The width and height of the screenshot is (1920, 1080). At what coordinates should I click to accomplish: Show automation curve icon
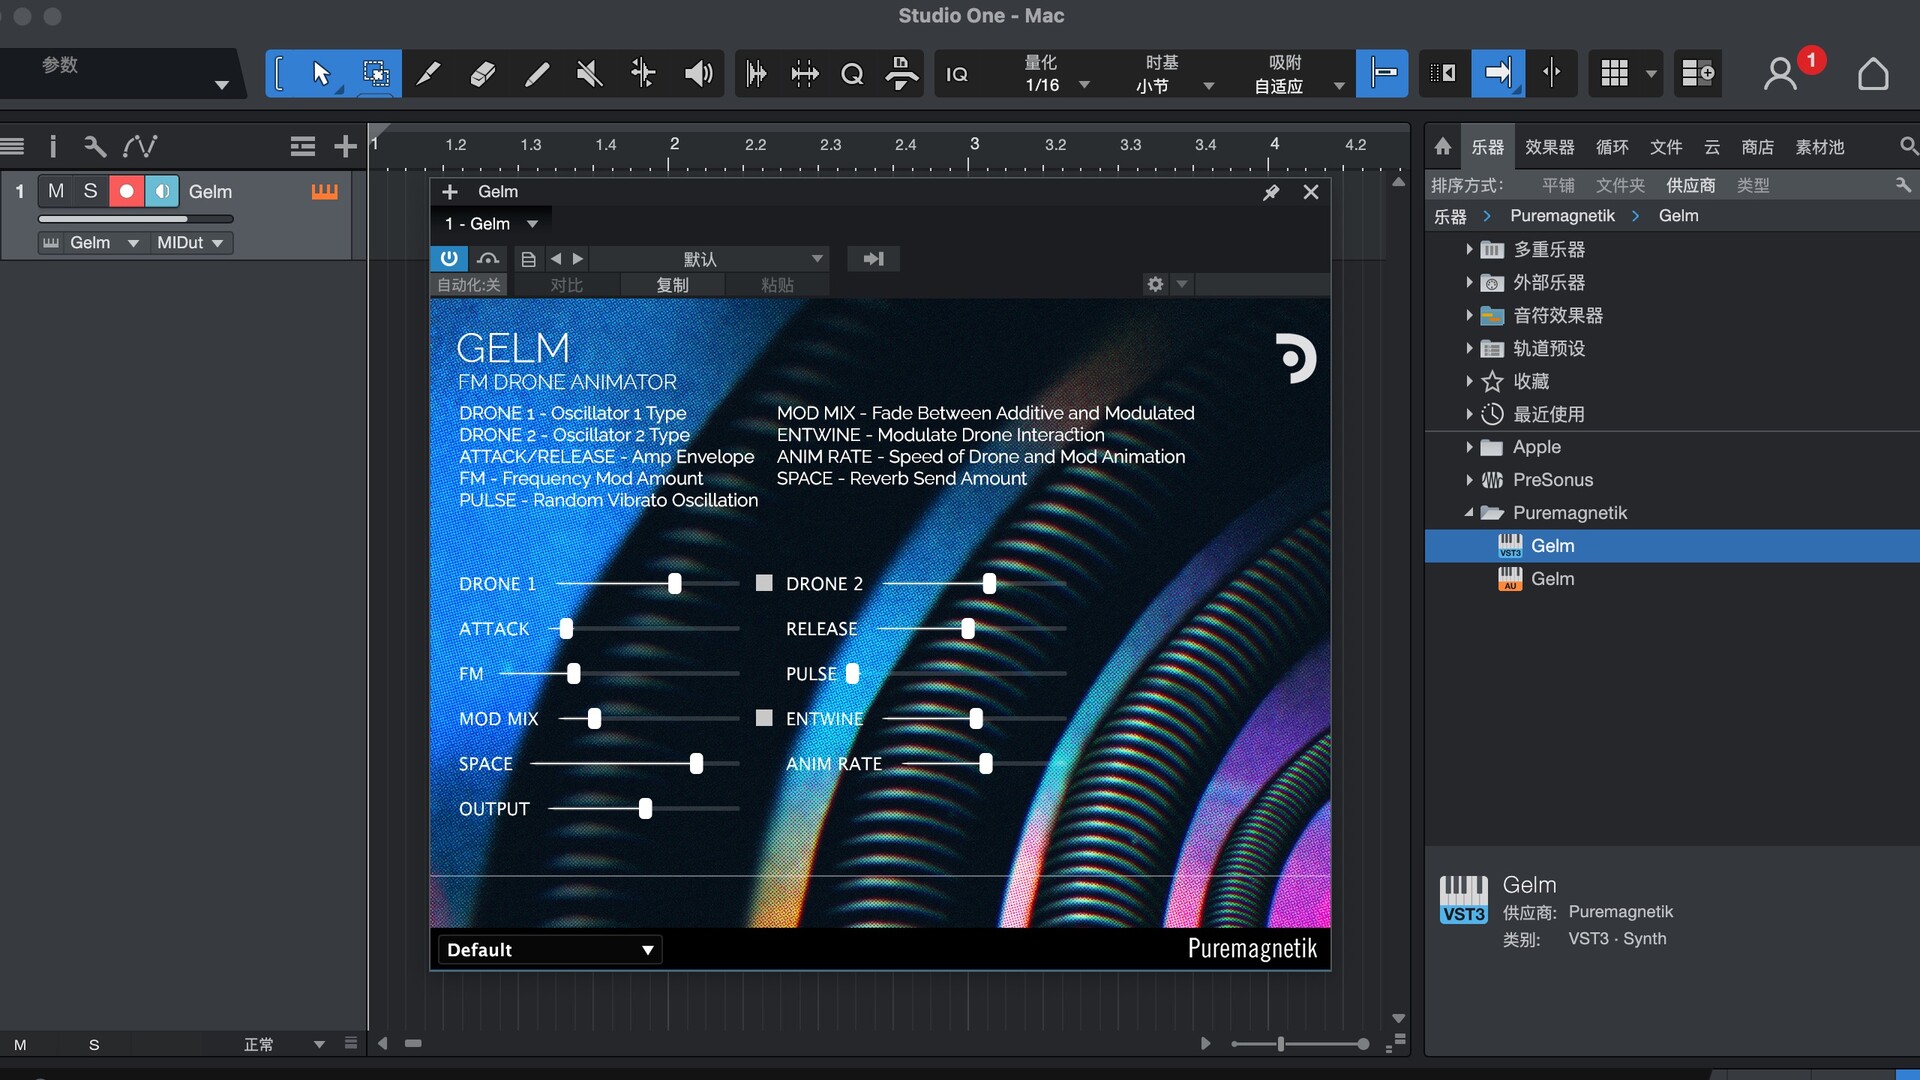point(140,147)
